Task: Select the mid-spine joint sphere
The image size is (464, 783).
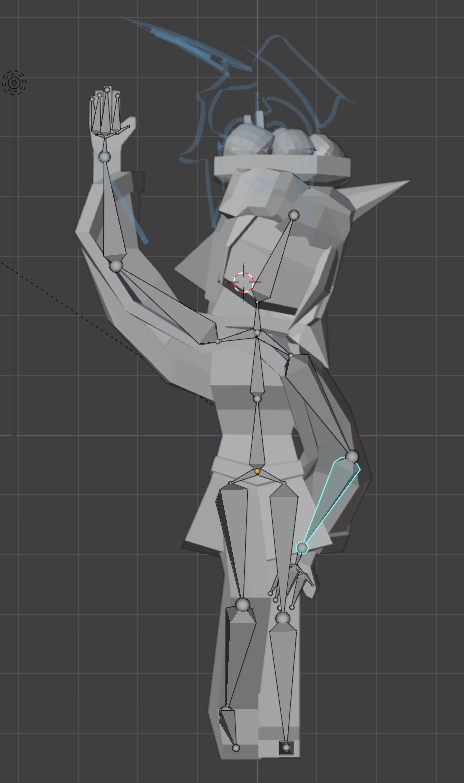Action: [x=257, y=398]
